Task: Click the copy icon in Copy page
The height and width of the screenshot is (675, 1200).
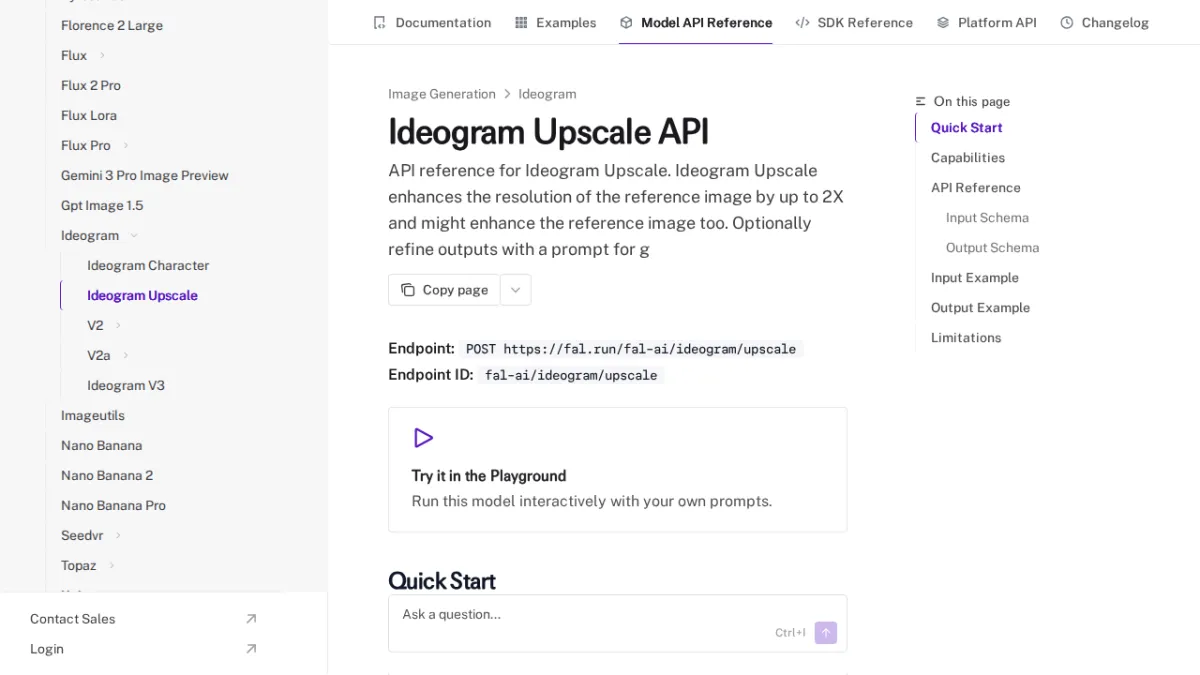Action: click(x=408, y=290)
